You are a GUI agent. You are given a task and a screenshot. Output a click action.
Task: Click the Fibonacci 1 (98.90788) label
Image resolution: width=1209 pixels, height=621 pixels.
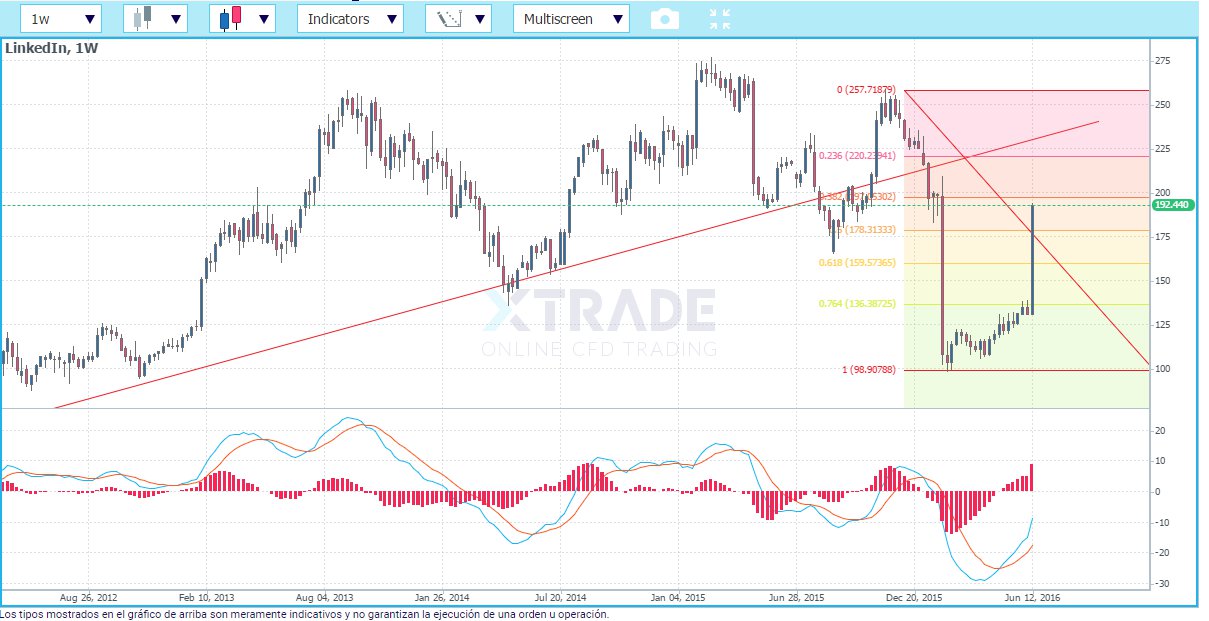coord(868,370)
